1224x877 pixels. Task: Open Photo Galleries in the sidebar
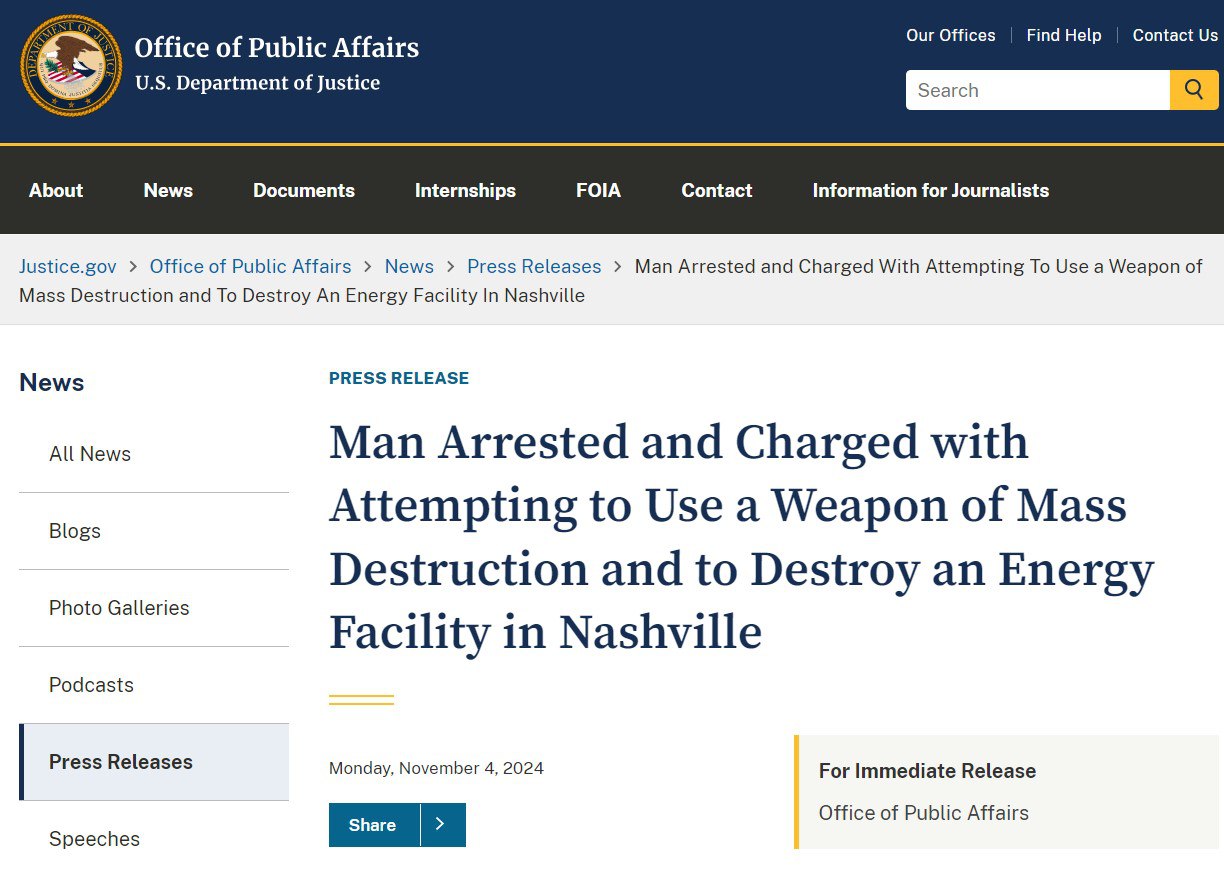[119, 608]
